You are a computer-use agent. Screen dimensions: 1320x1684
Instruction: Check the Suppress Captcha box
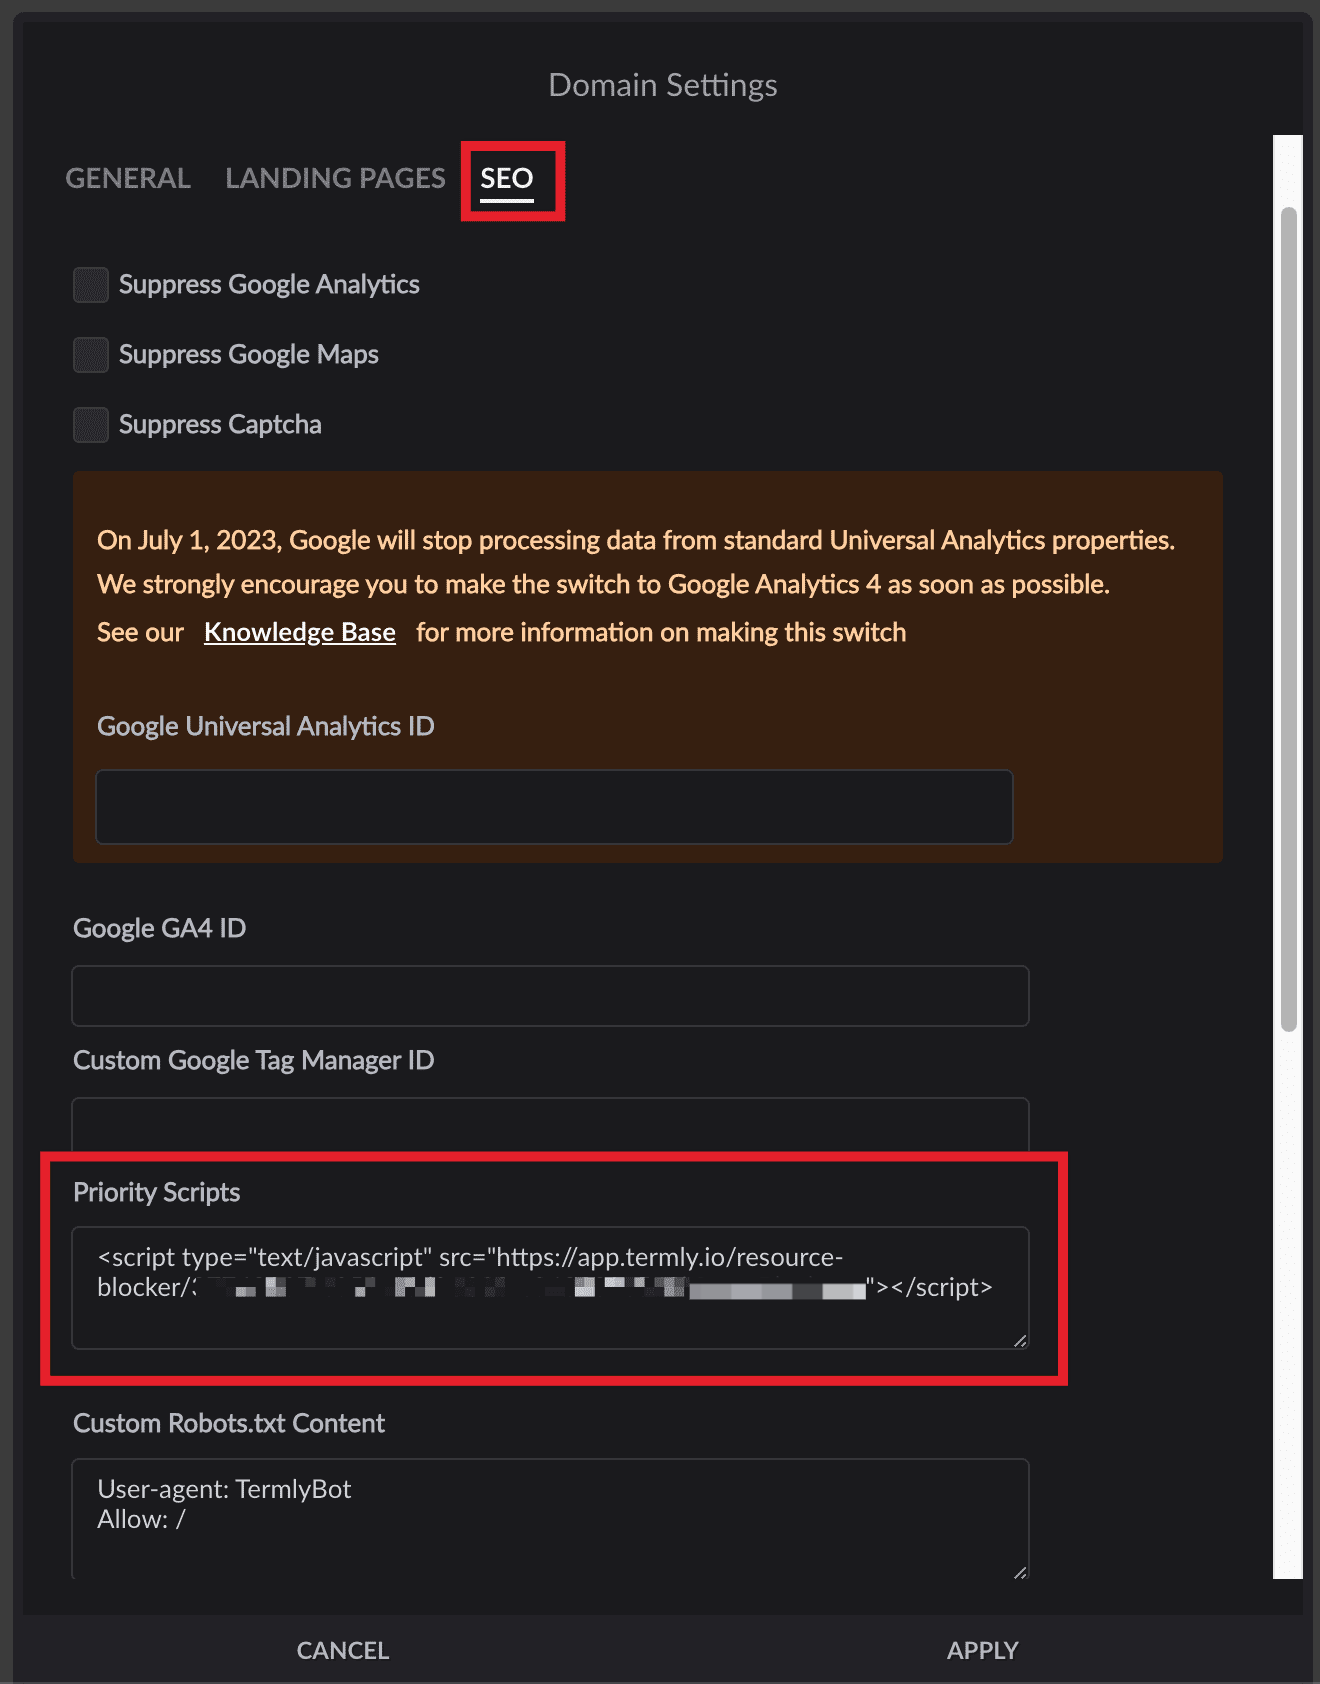click(x=91, y=425)
